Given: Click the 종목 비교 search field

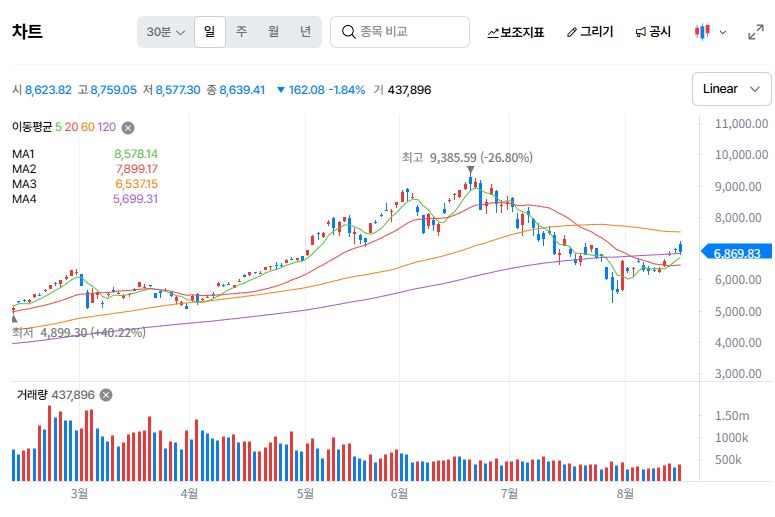Looking at the screenshot, I should pos(399,32).
